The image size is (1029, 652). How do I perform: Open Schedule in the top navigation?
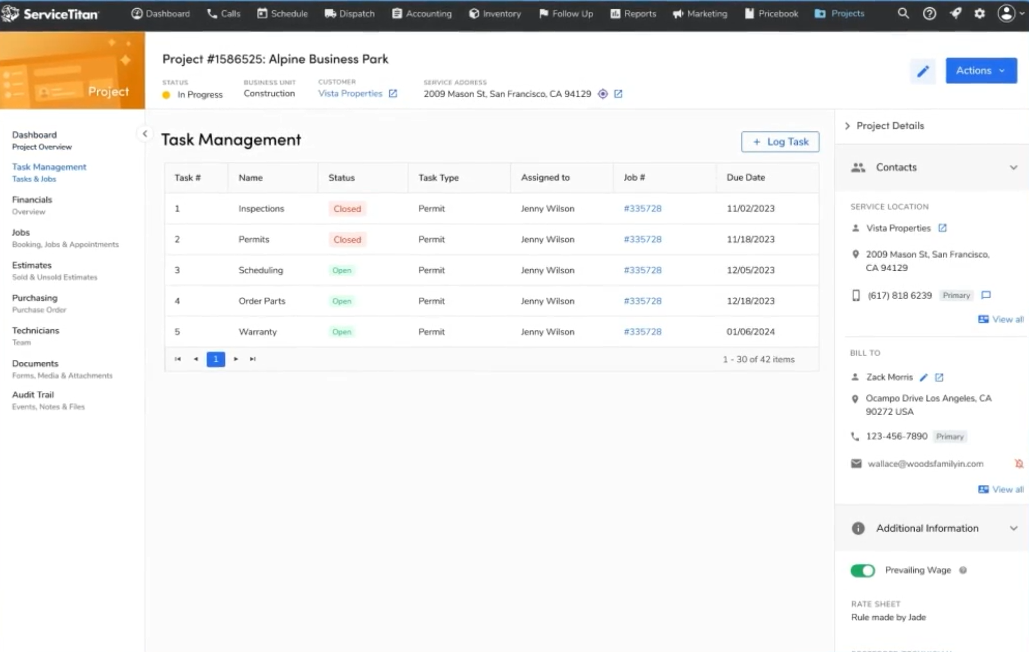coord(282,13)
